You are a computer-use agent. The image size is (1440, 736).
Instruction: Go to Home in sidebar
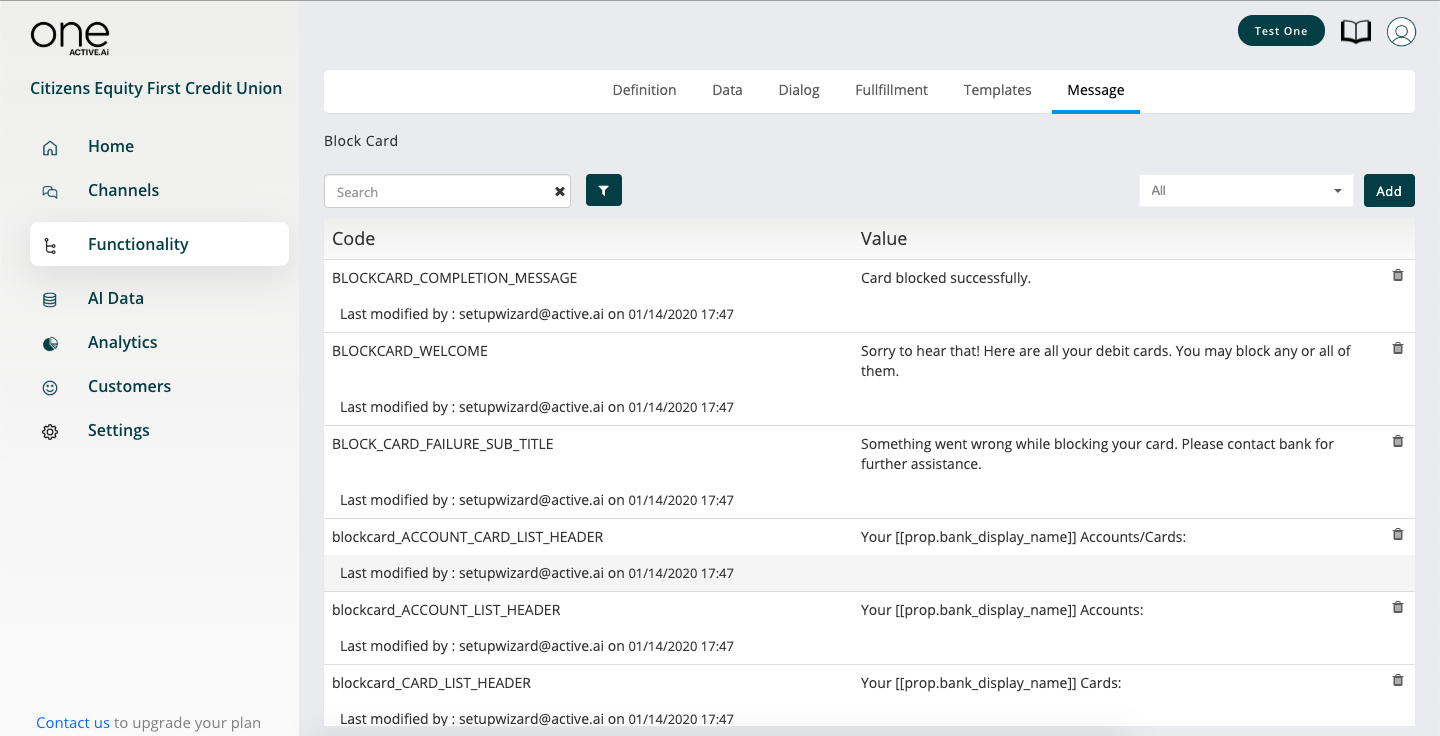(x=111, y=146)
